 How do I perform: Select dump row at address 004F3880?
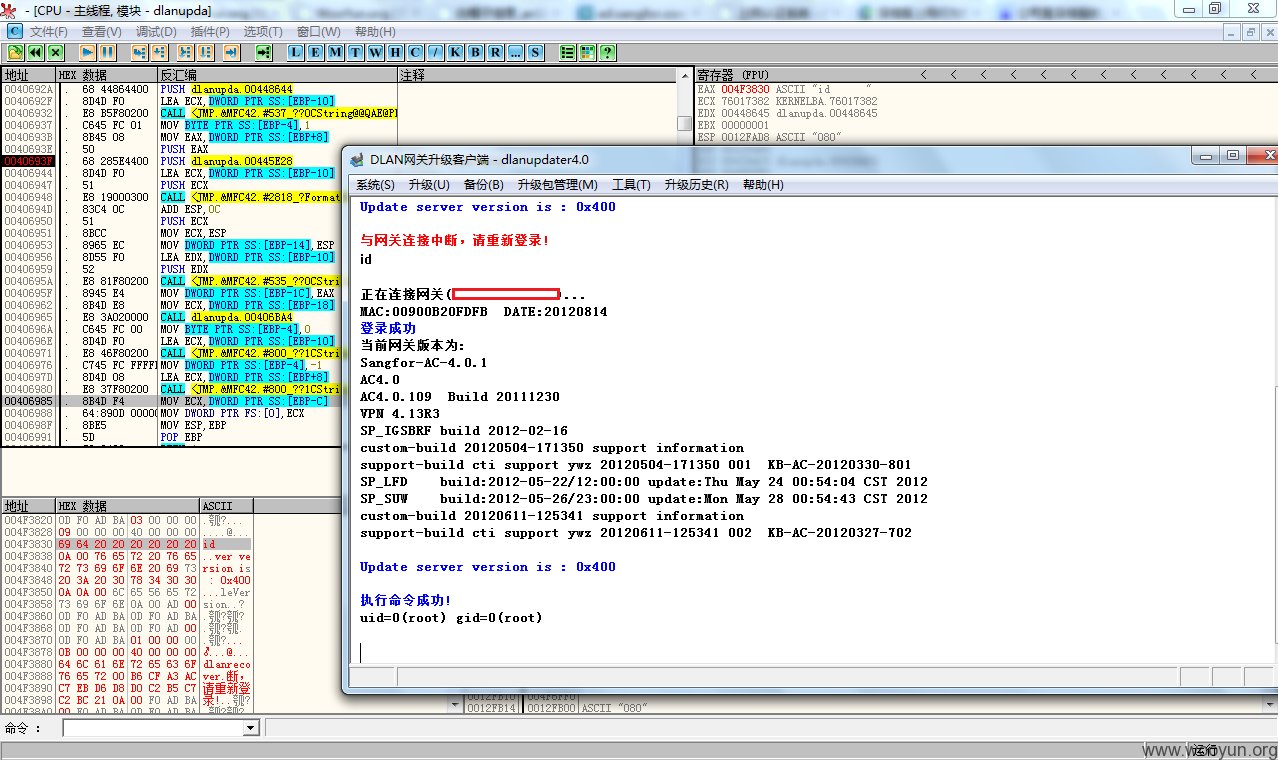(x=127, y=662)
